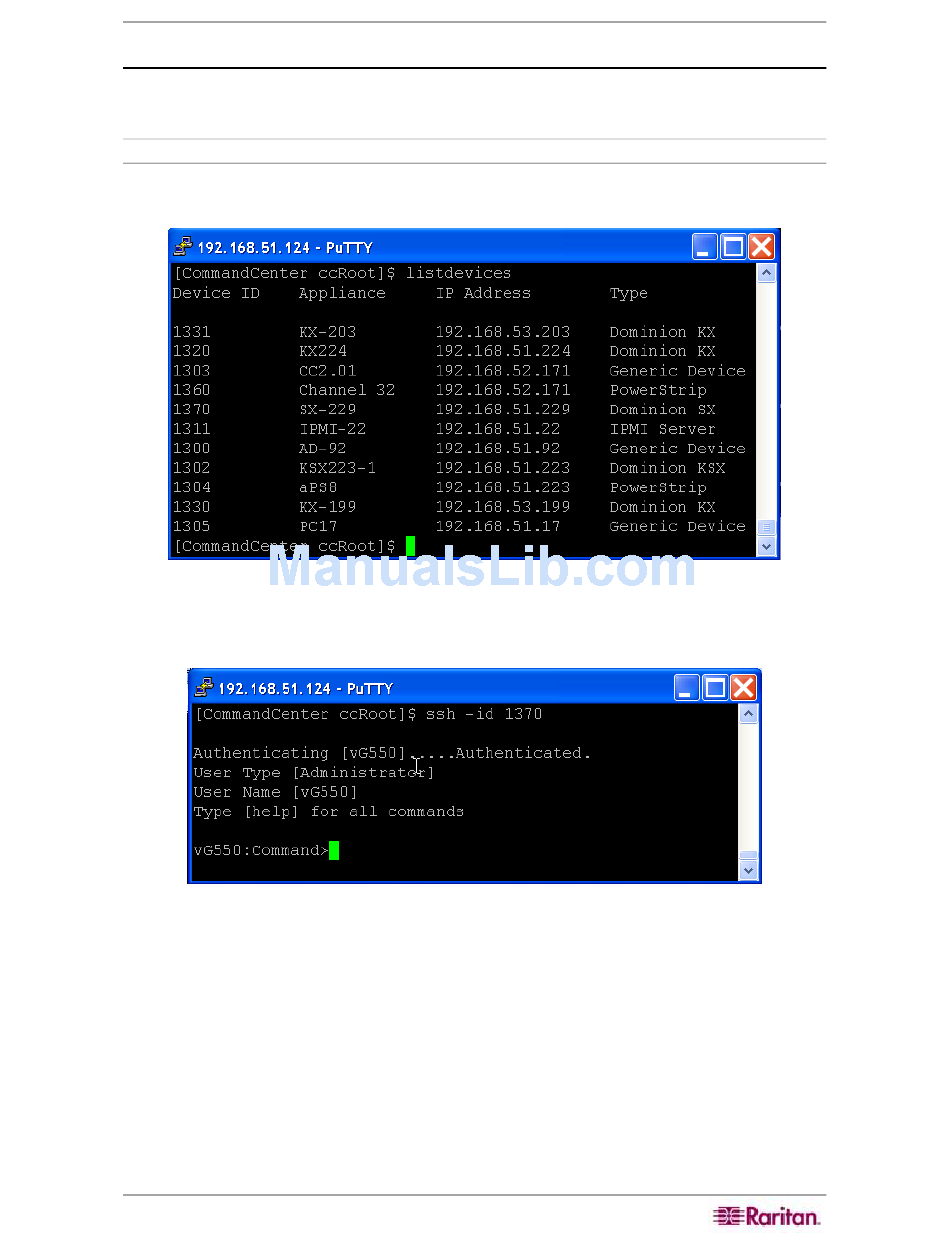Click PuTTY icon in ssh session title bar

click(204, 688)
